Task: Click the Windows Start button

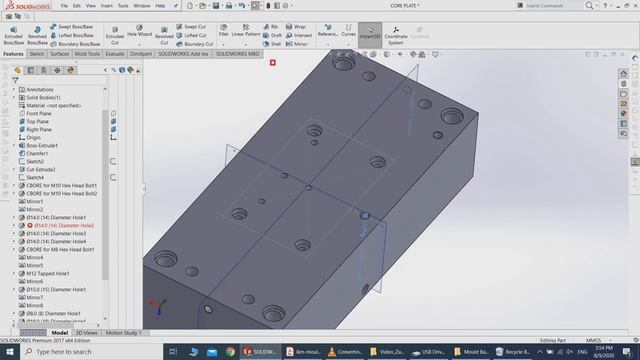Action: pyautogui.click(x=9, y=351)
